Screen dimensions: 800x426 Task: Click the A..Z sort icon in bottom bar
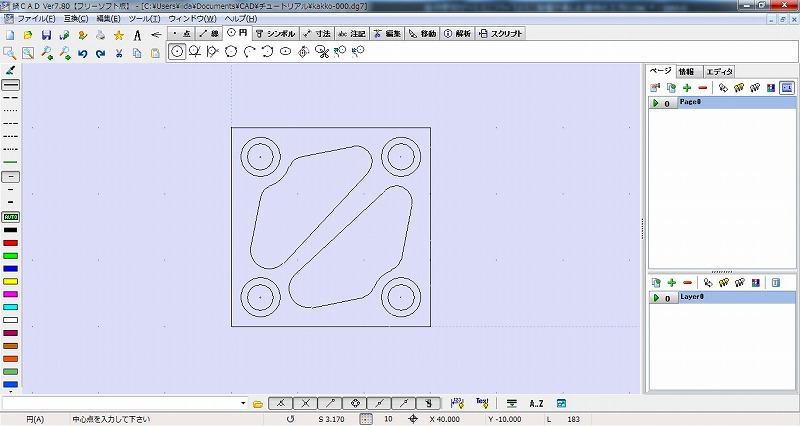536,403
